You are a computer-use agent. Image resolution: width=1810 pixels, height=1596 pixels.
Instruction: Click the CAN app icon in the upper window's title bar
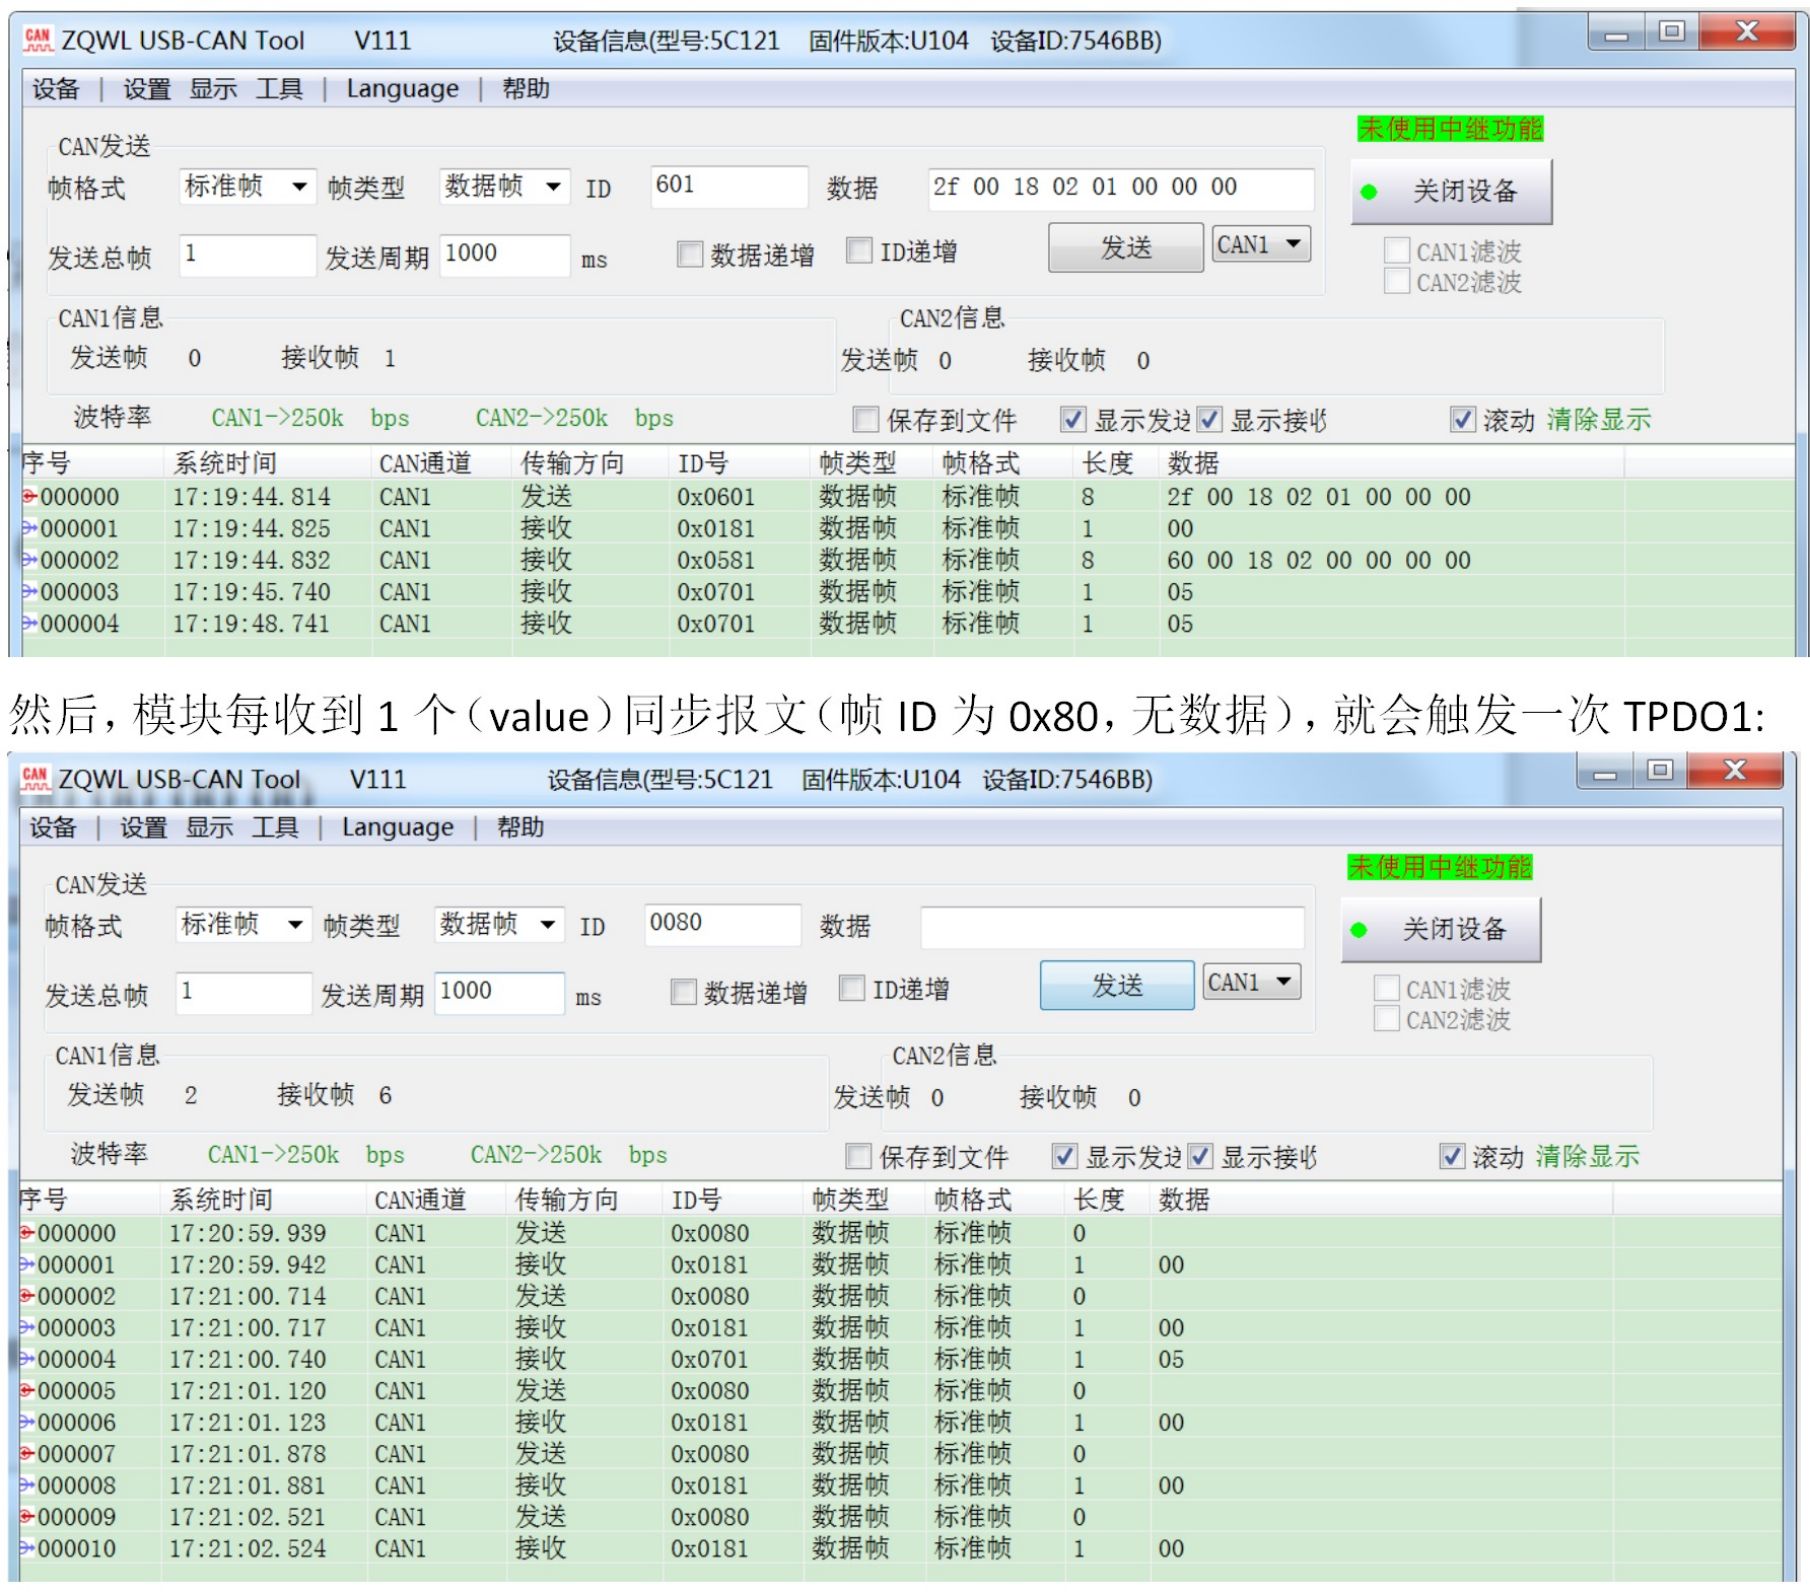click(38, 40)
